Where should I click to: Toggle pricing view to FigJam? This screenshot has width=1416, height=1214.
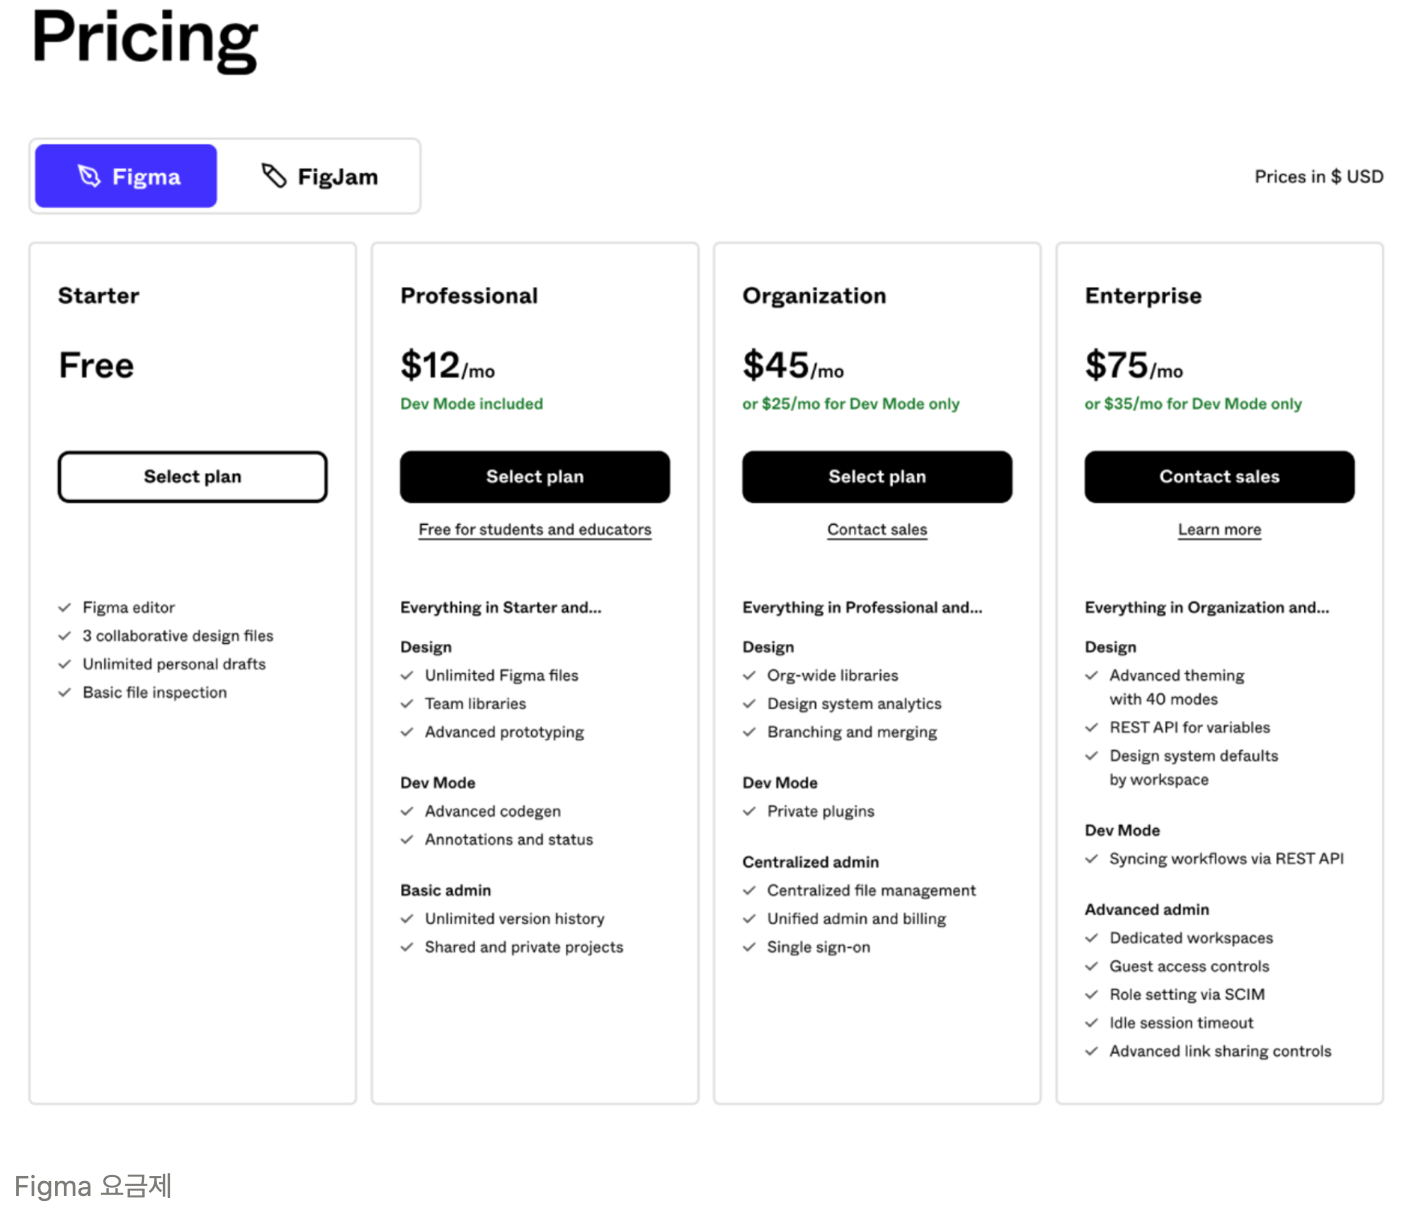pyautogui.click(x=320, y=176)
